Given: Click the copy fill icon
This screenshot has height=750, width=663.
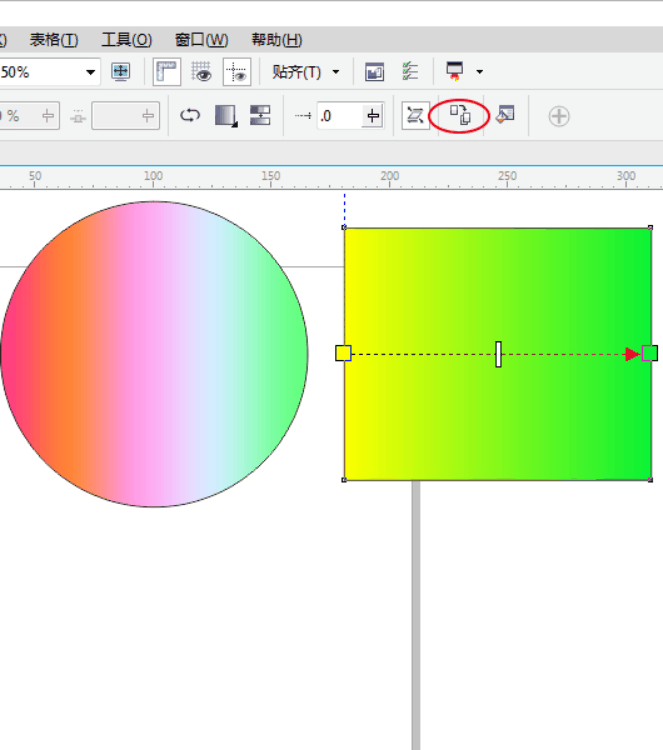Looking at the screenshot, I should 460,115.
